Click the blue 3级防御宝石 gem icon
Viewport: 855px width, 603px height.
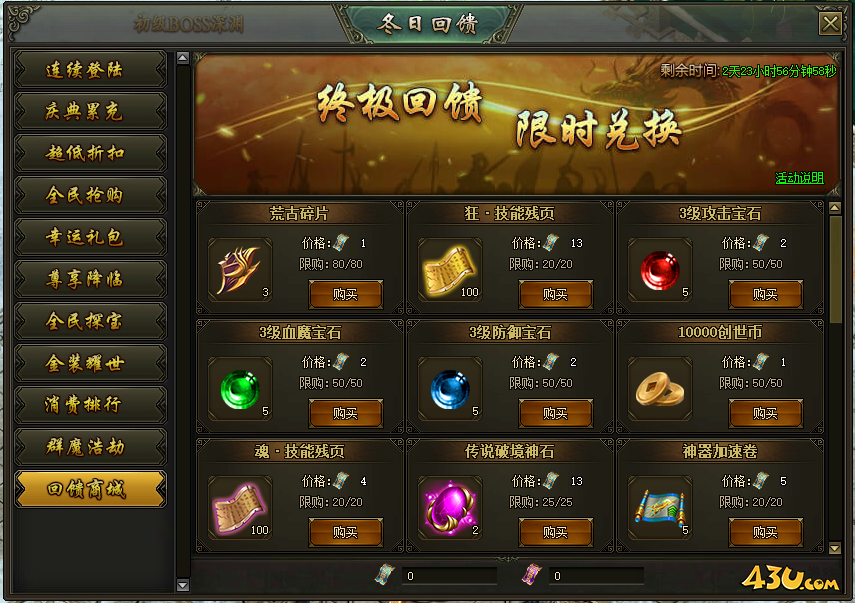450,389
